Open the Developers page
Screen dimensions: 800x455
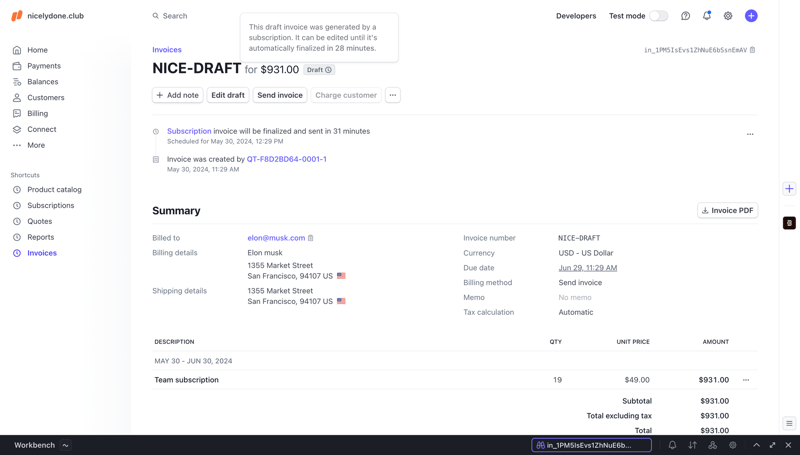point(576,16)
